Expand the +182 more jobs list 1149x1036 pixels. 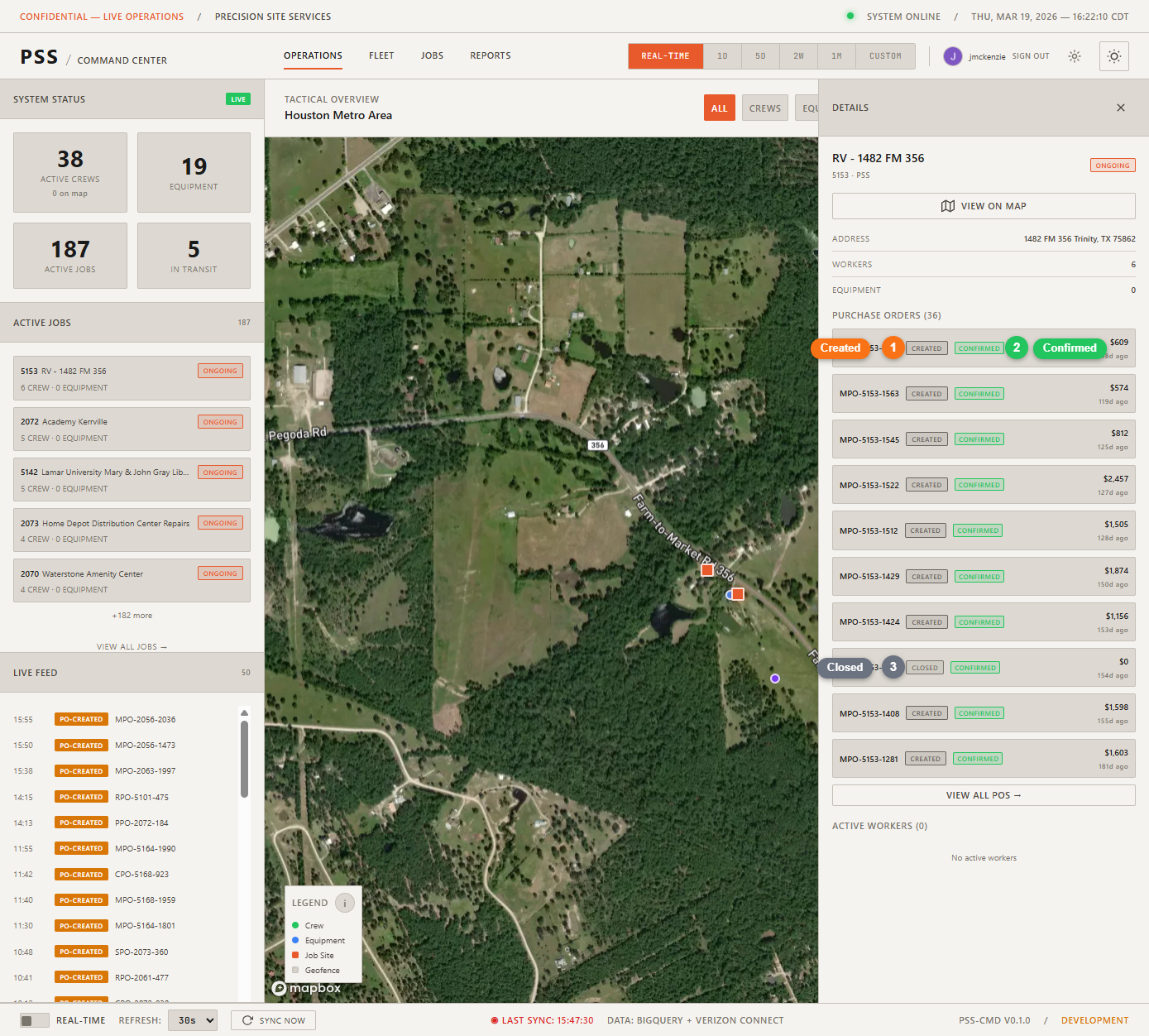[132, 615]
